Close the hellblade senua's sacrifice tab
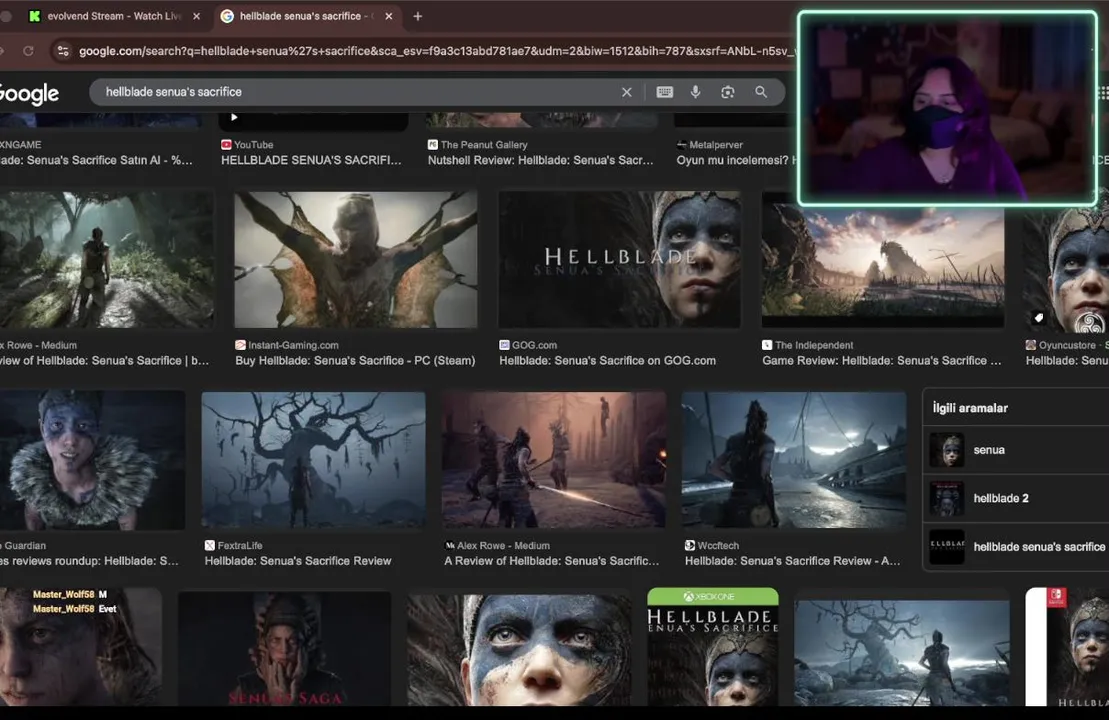The width and height of the screenshot is (1109, 720). point(388,16)
